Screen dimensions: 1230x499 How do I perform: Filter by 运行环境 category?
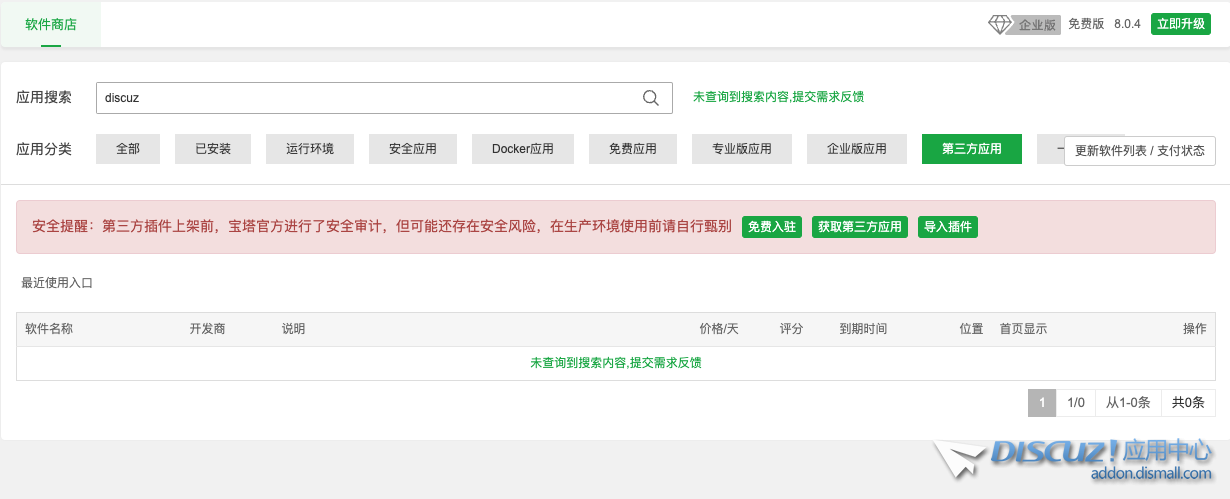click(310, 149)
